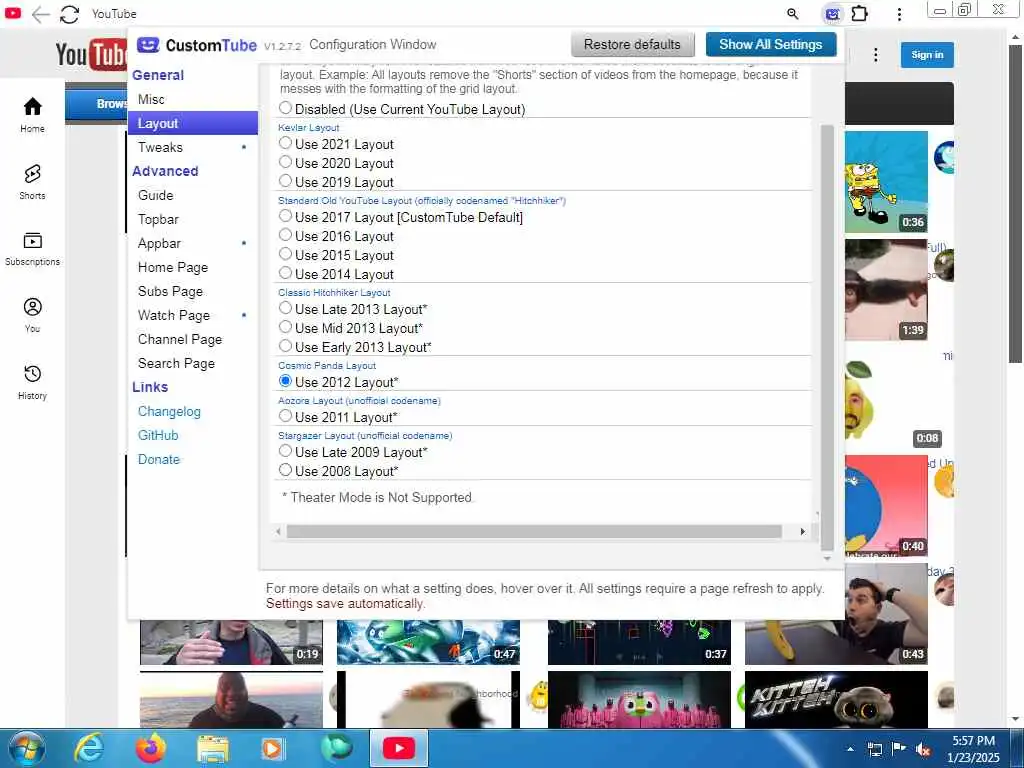
Task: Open the Search Page settings section
Action: point(193,363)
